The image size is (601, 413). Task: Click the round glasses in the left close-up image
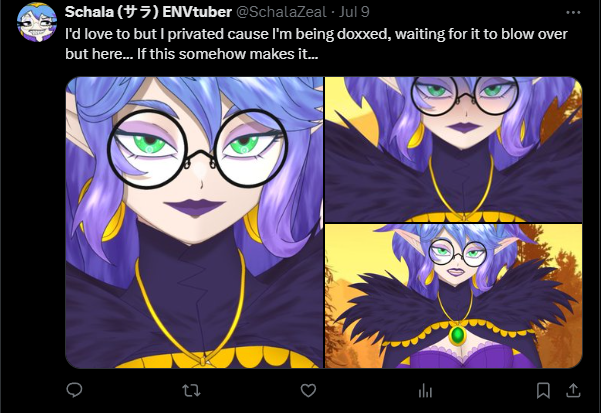click(197, 149)
